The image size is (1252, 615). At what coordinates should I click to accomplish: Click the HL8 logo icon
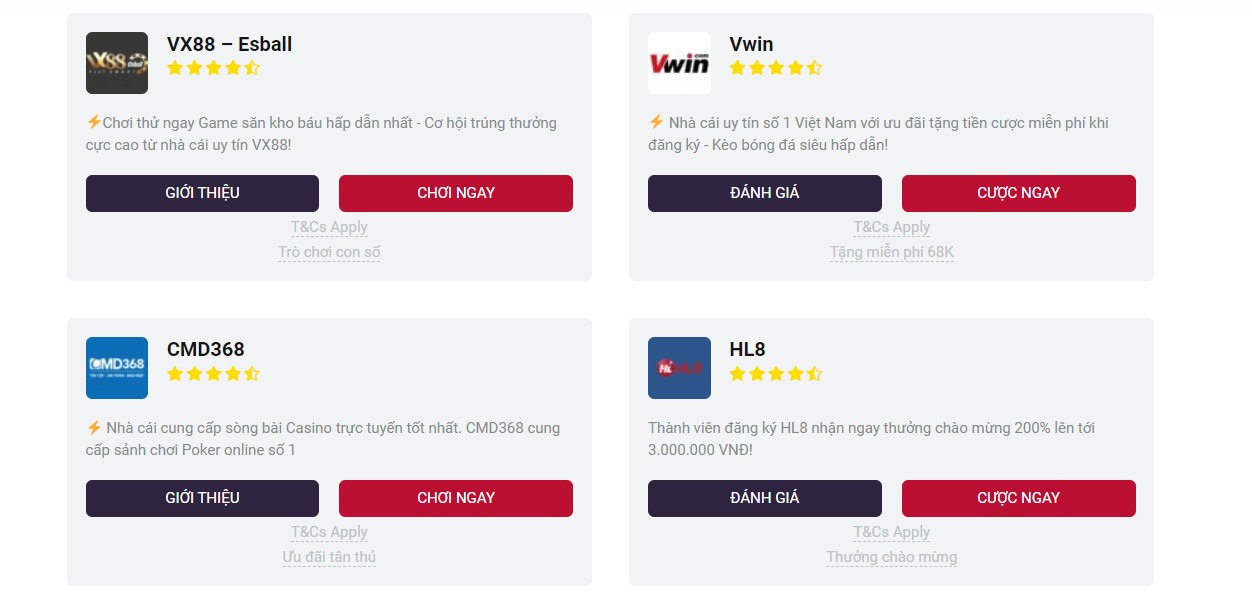679,368
